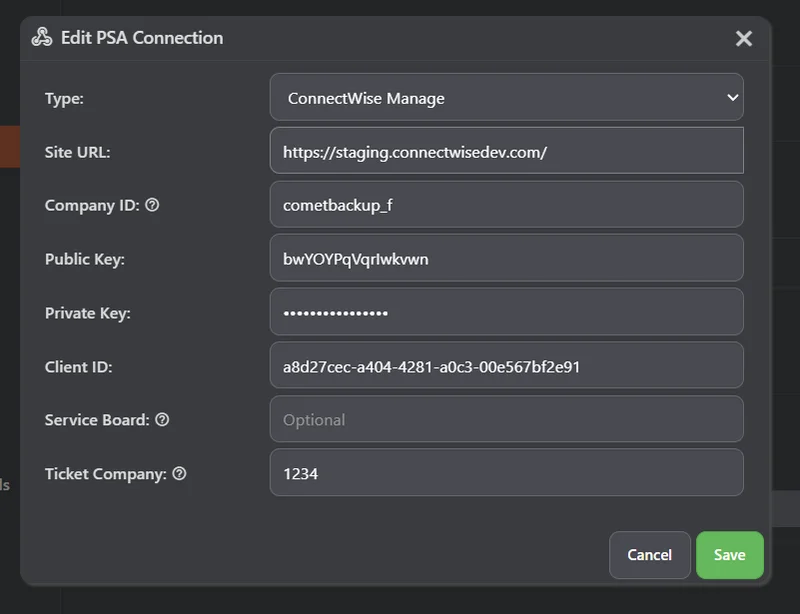This screenshot has height=614, width=800.
Task: Click the 'Ticket Company:' label text
Action: pyautogui.click(x=106, y=474)
